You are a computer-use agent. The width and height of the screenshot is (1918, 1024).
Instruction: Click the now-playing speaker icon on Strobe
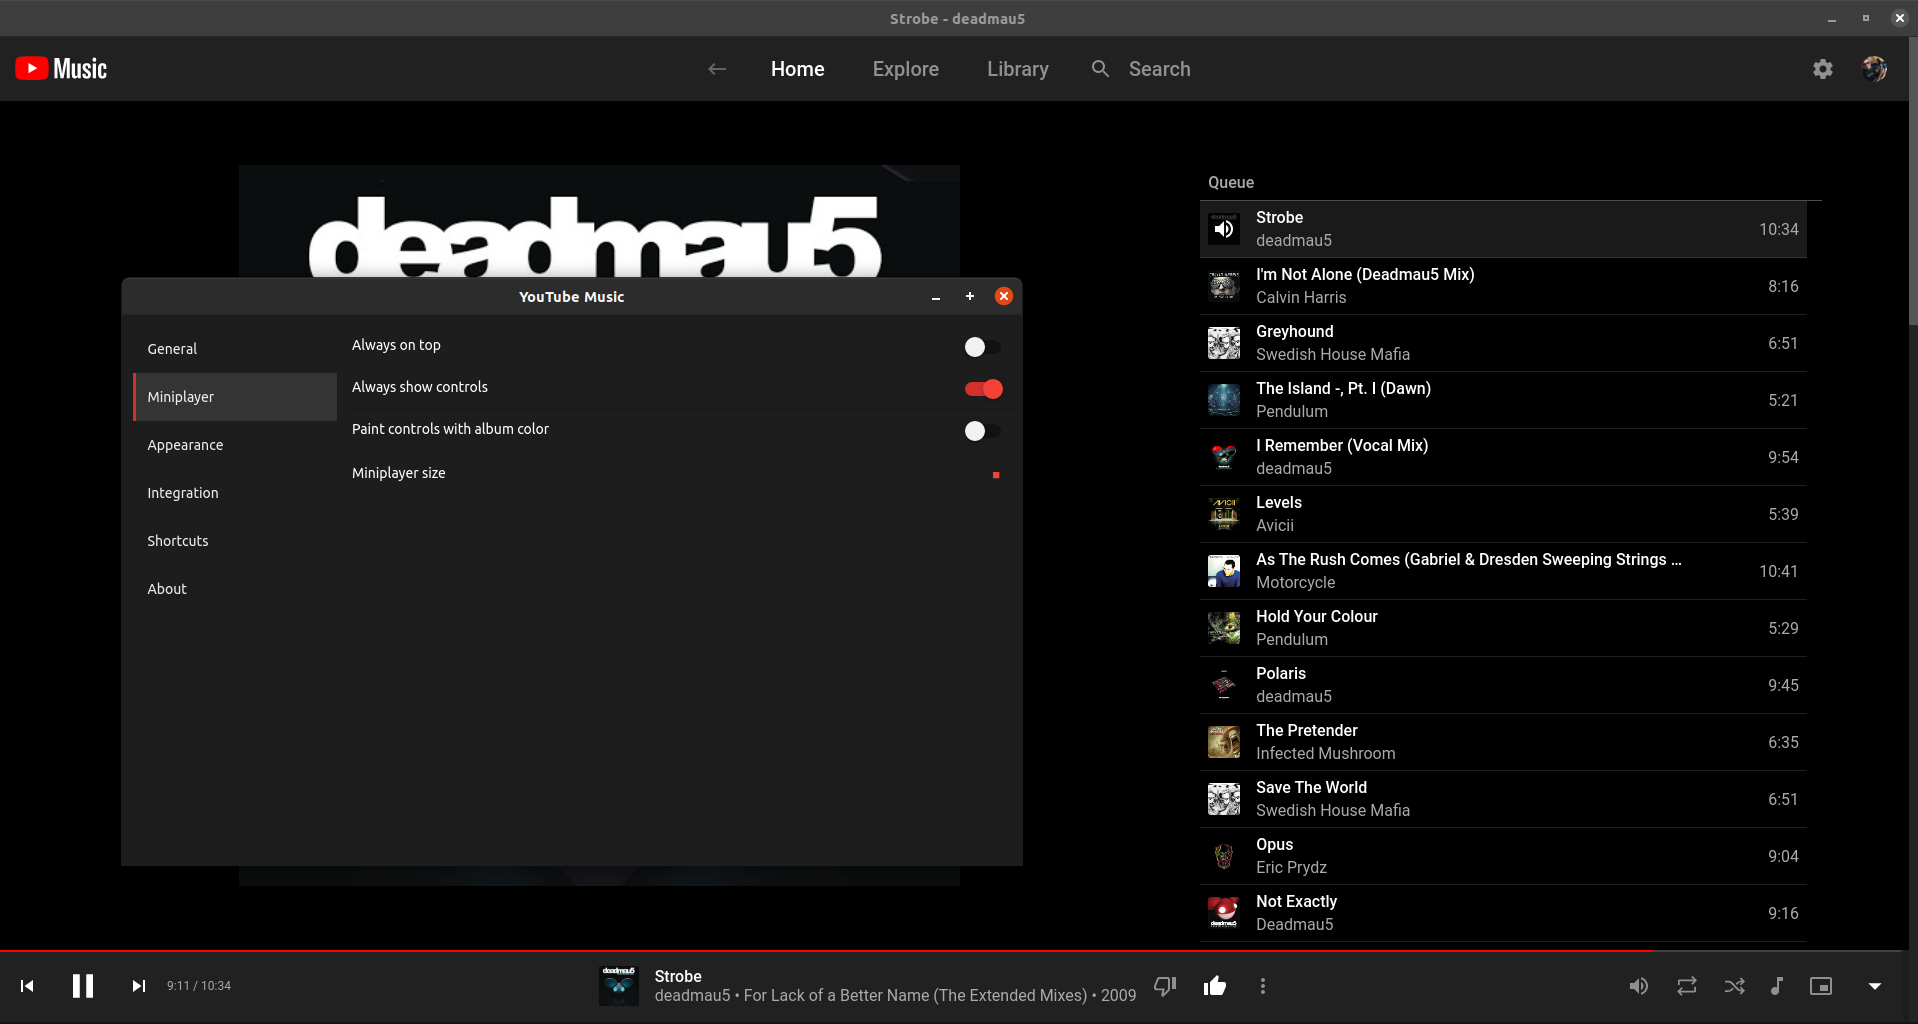(x=1224, y=229)
